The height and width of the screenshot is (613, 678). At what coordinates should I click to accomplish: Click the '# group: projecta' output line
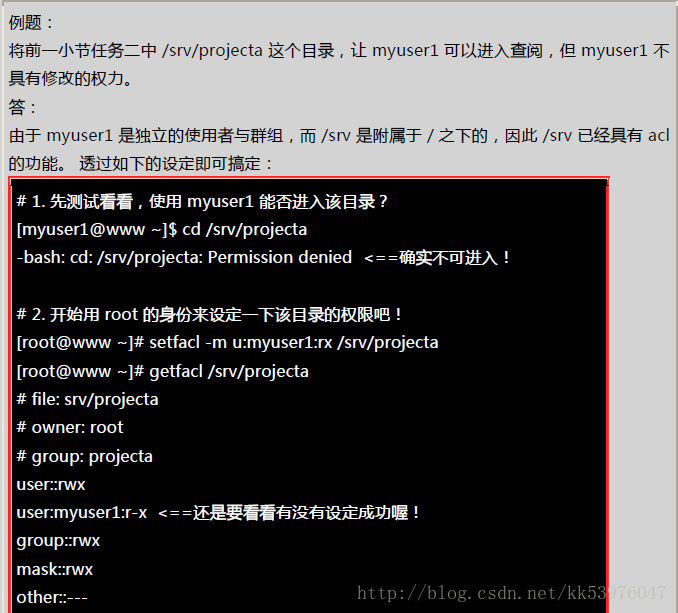85,457
